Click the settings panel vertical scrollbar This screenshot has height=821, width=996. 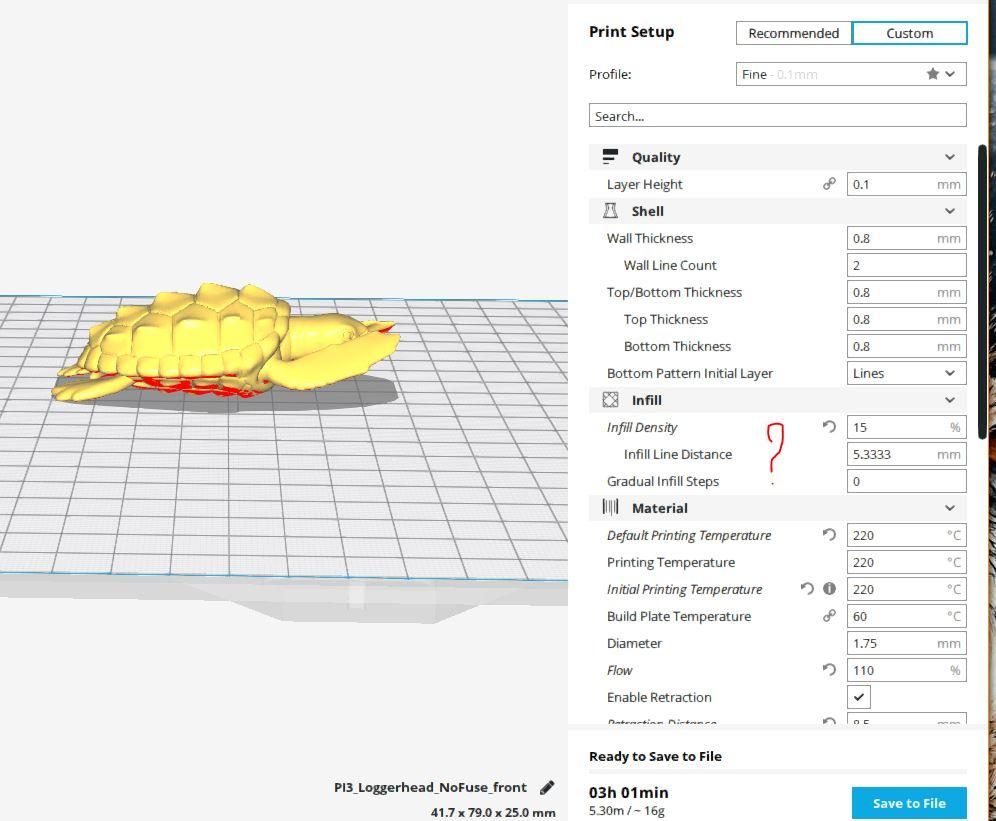983,292
